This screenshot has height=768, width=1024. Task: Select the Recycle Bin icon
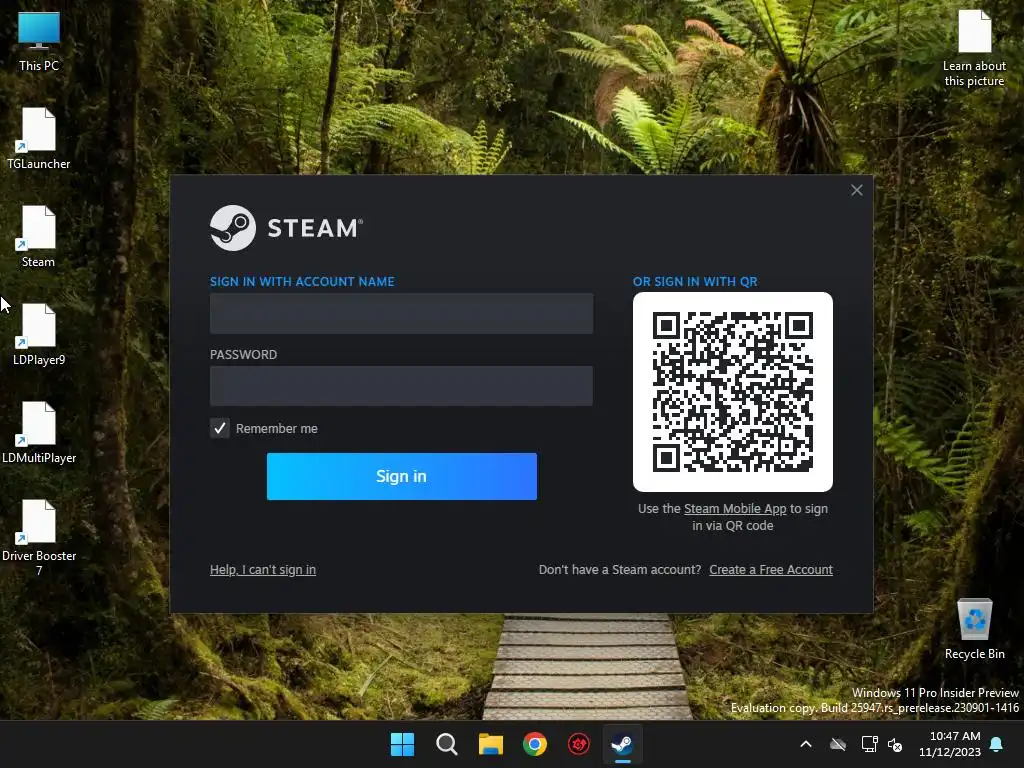[974, 629]
